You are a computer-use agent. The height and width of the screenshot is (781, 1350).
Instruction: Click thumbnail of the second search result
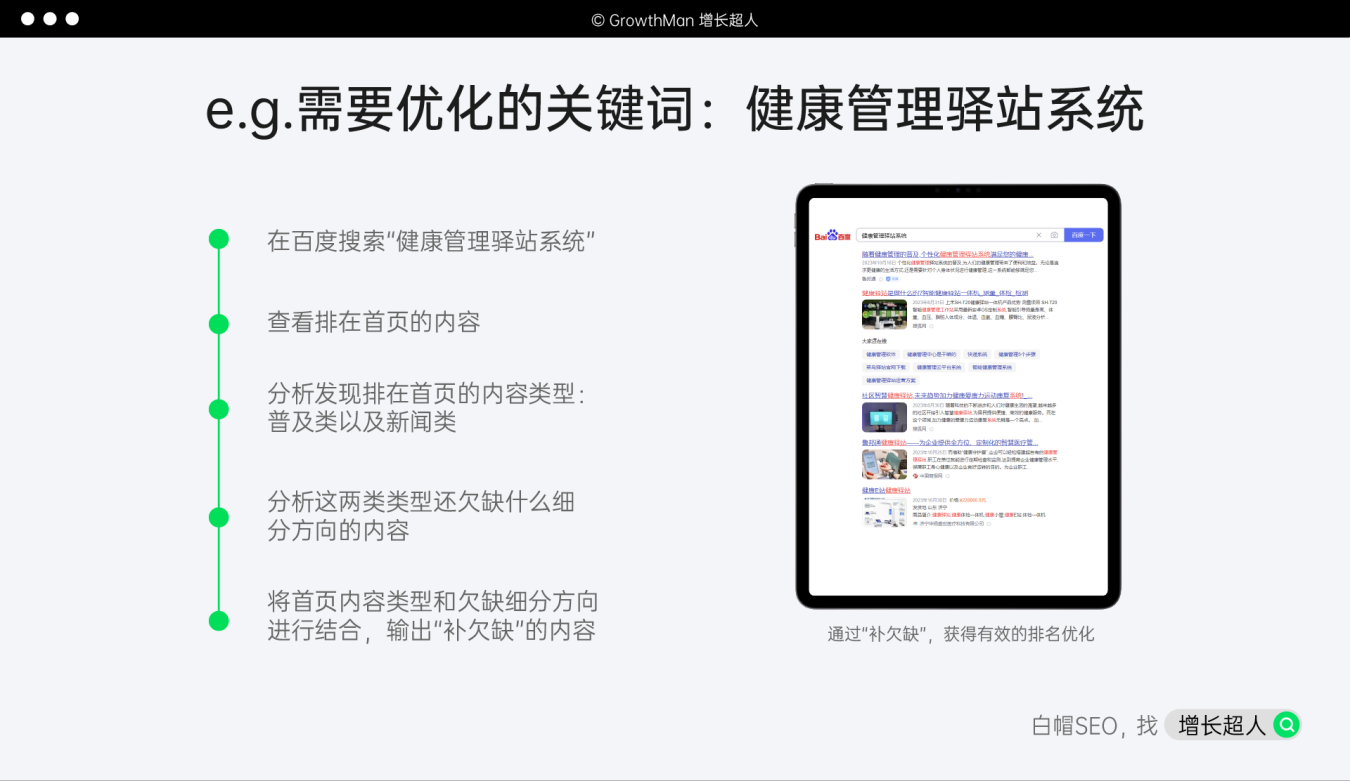coord(884,314)
